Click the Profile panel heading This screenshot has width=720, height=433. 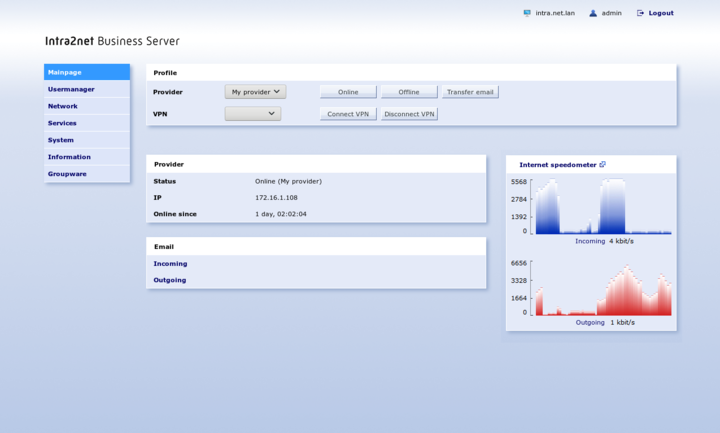click(165, 73)
